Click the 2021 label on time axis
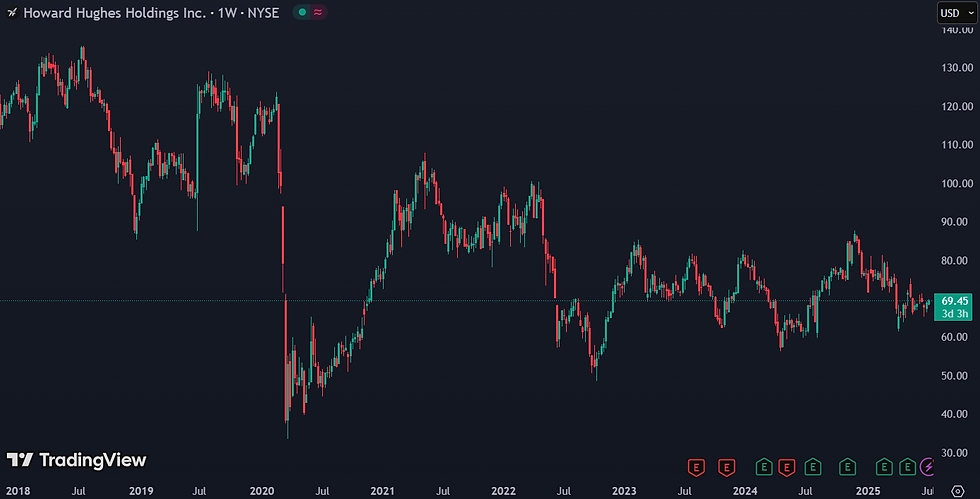 point(382,491)
